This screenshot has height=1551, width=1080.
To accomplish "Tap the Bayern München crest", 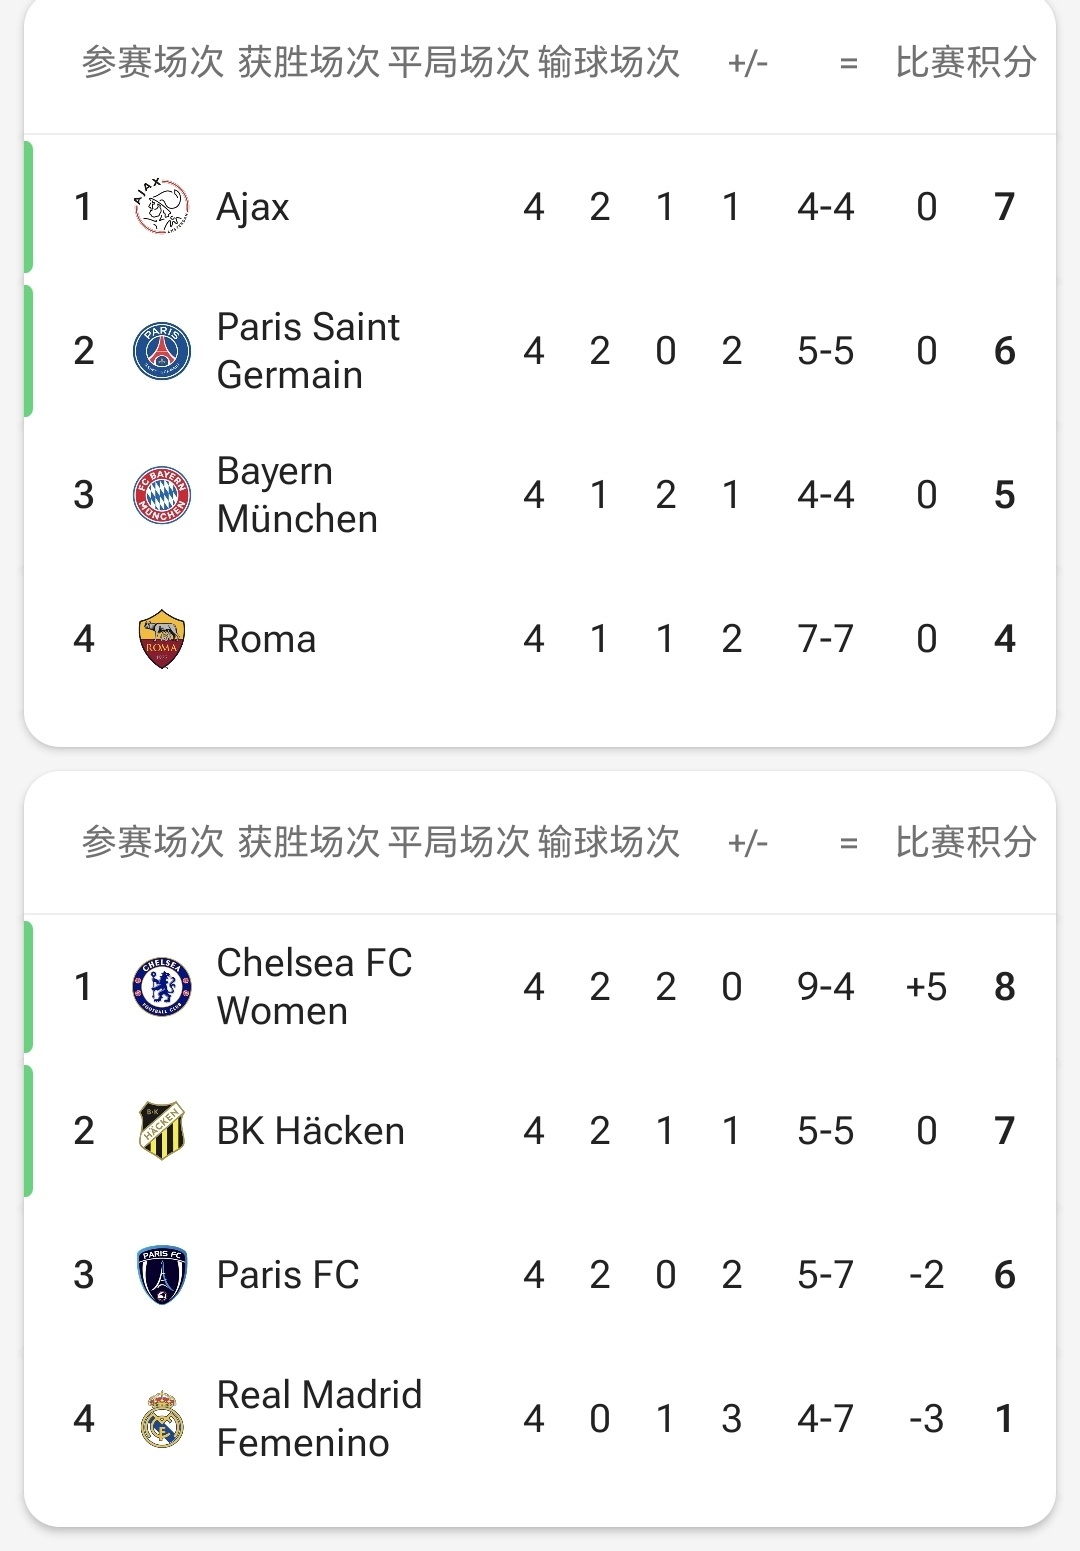I will tap(161, 495).
